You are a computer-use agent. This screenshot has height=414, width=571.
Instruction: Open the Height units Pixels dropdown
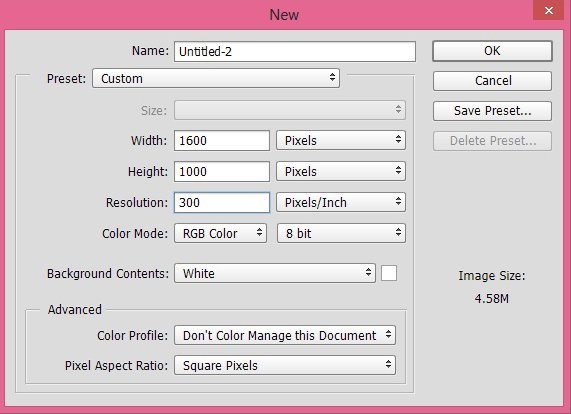tap(341, 171)
